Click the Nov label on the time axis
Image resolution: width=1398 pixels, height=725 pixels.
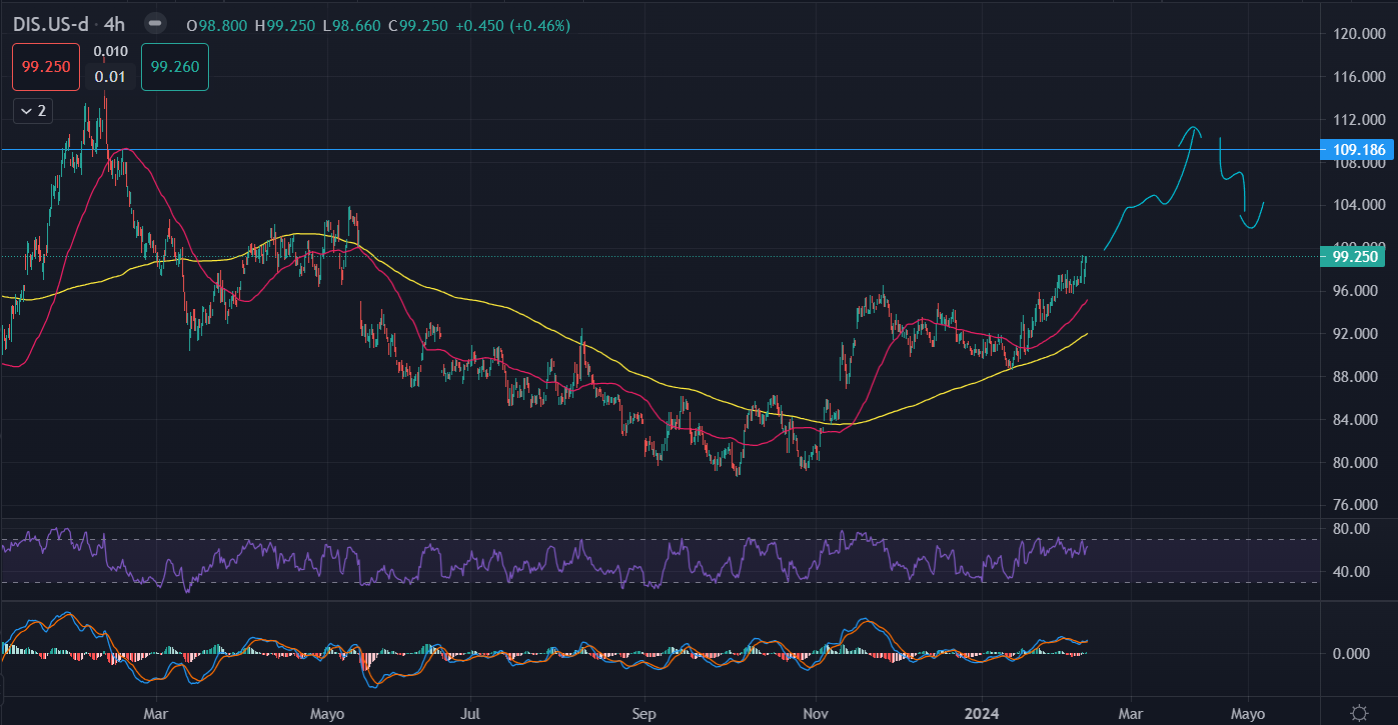(x=817, y=714)
